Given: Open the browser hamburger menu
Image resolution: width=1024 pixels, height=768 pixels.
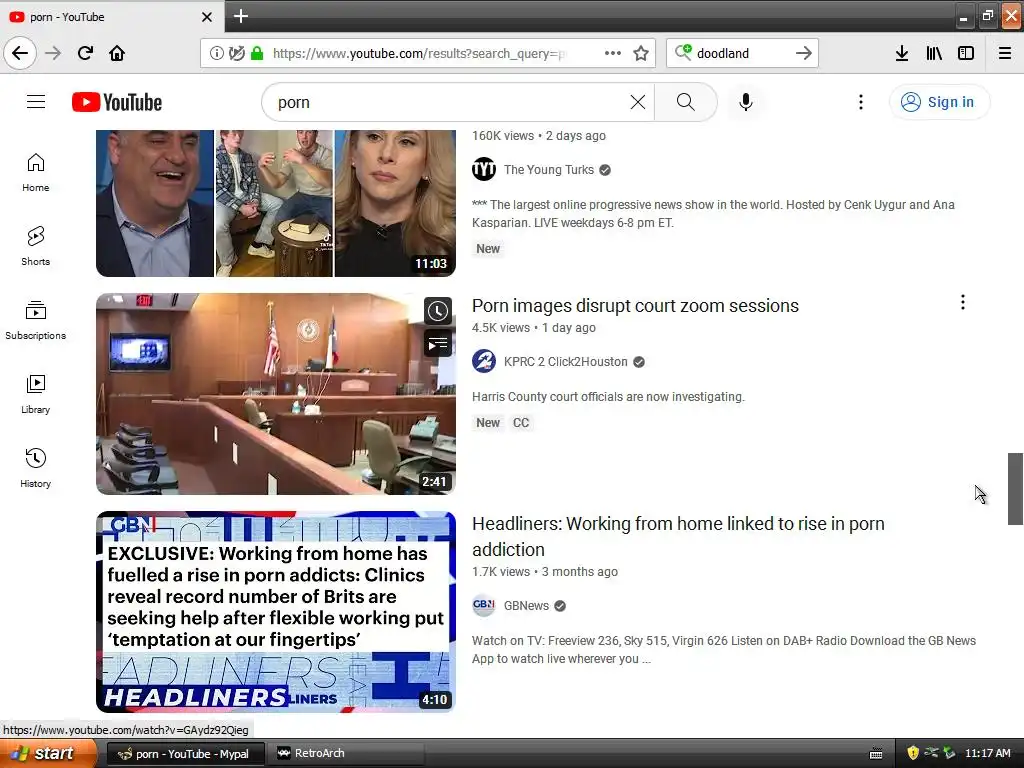Looking at the screenshot, I should [1005, 53].
